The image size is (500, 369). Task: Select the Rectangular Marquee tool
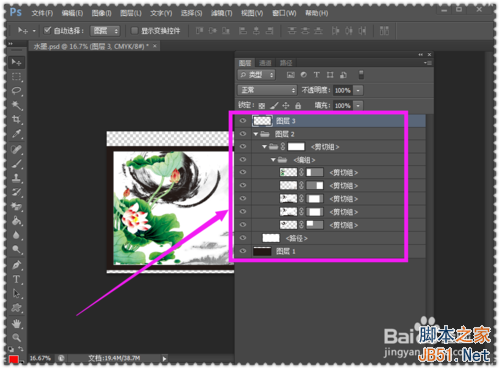point(16,77)
